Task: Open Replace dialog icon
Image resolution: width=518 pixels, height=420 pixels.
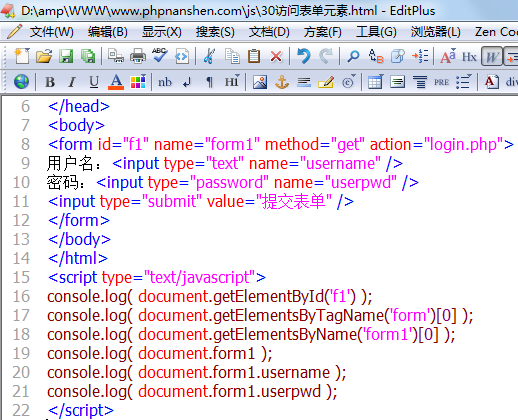Action: 376,56
